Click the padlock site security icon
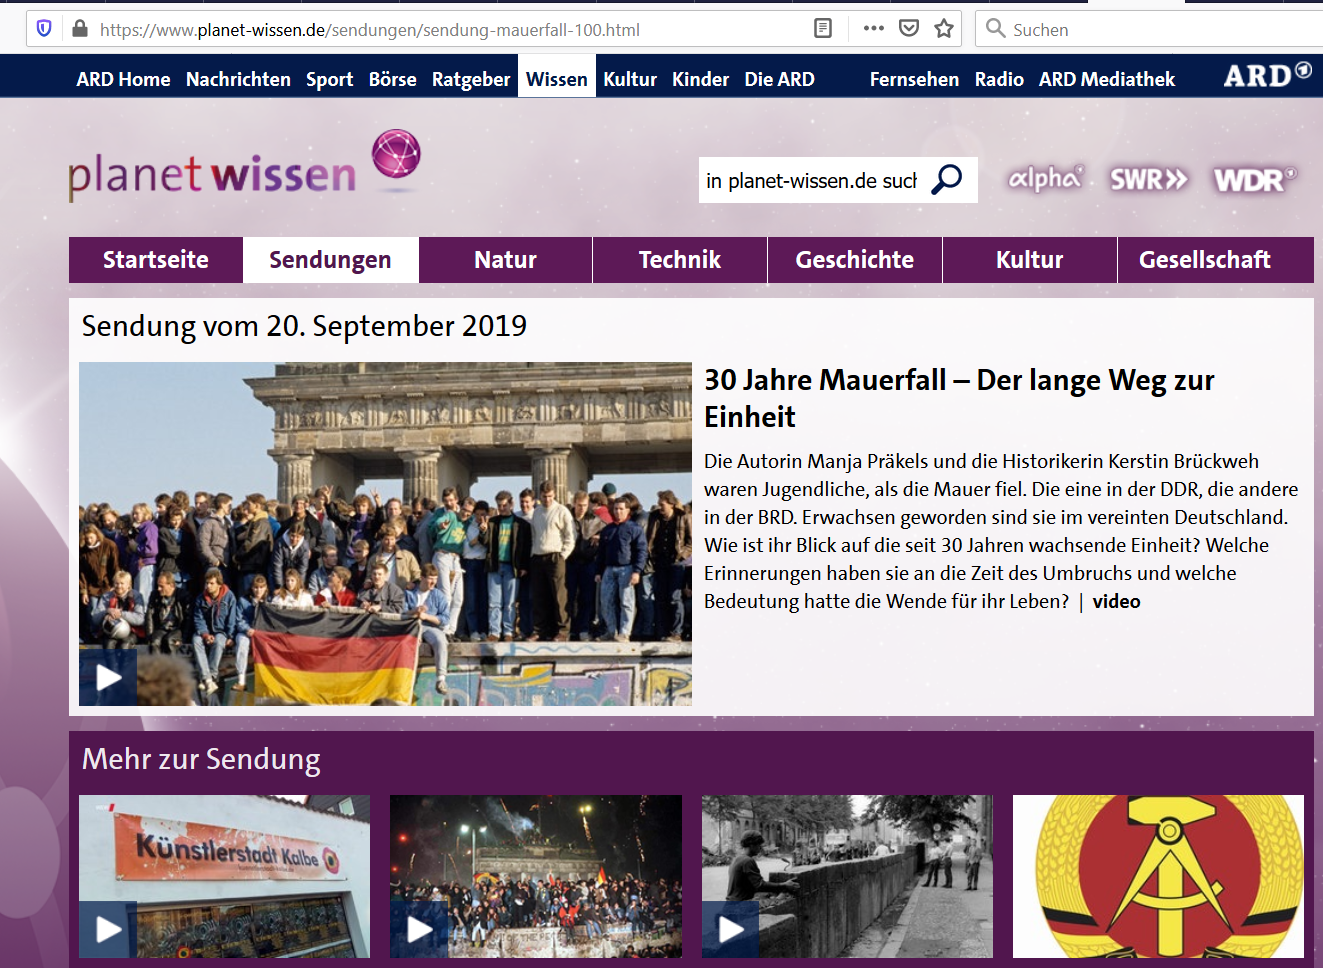Screen dimensions: 1323x968 80,29
